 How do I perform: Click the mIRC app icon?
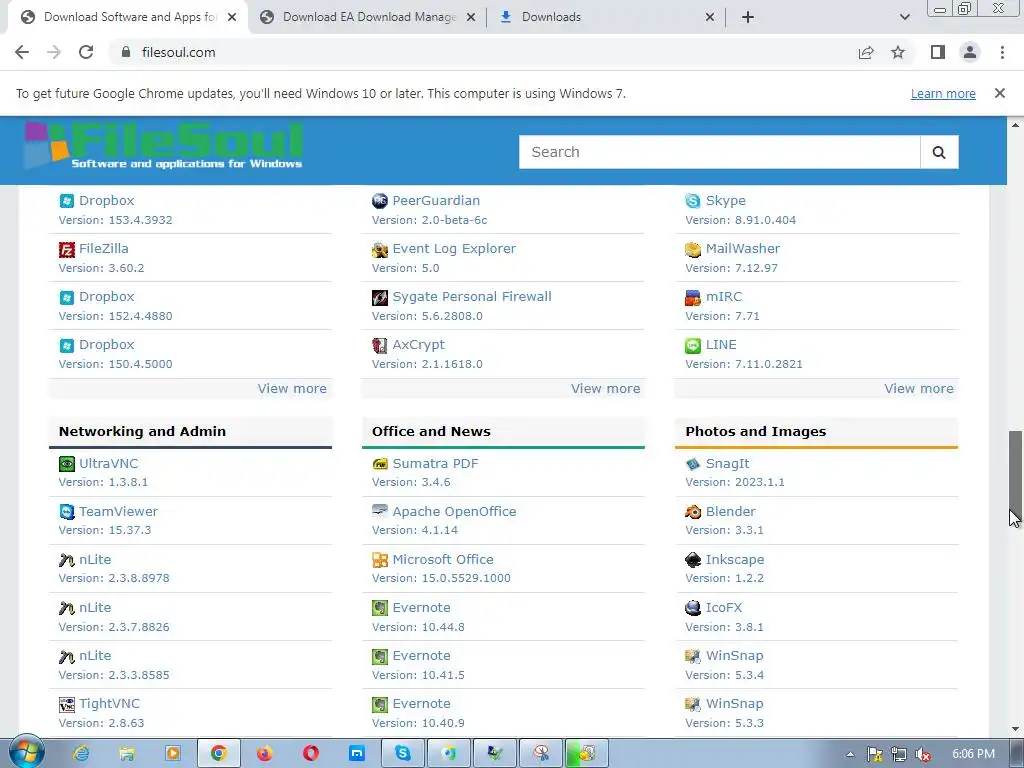pyautogui.click(x=693, y=297)
